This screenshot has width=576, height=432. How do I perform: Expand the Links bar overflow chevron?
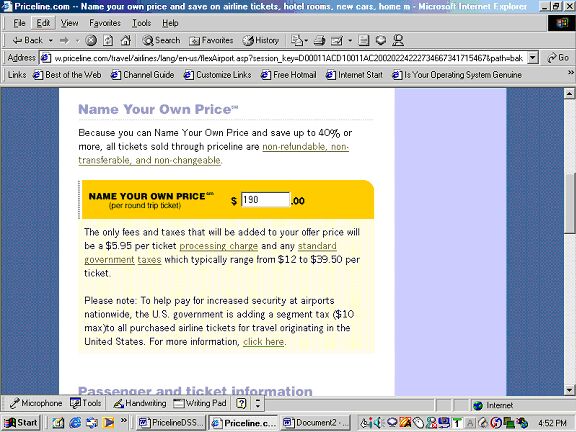coord(570,72)
